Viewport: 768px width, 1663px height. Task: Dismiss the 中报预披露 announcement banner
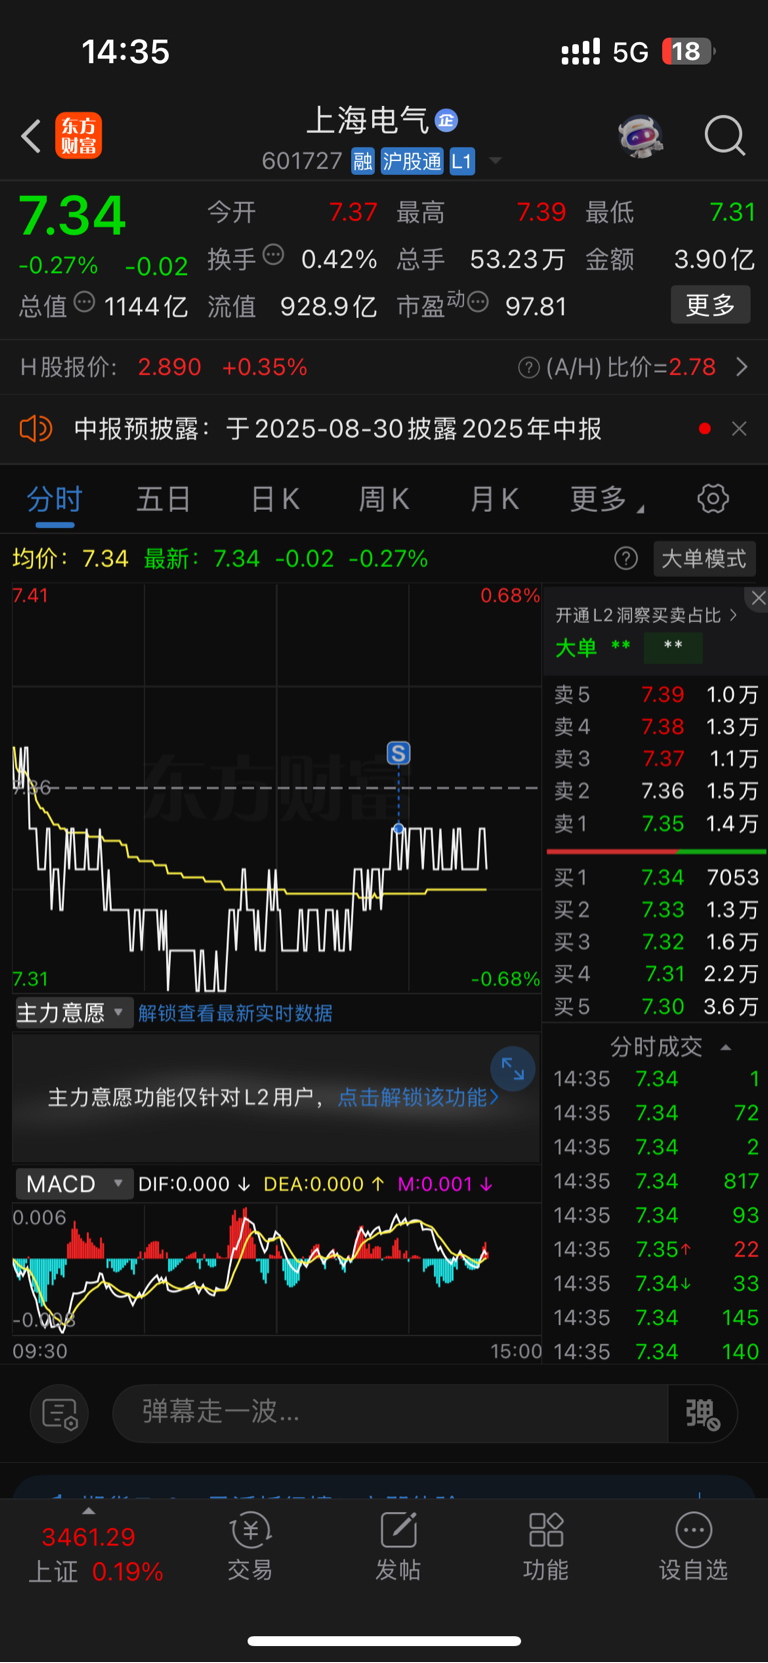point(739,429)
